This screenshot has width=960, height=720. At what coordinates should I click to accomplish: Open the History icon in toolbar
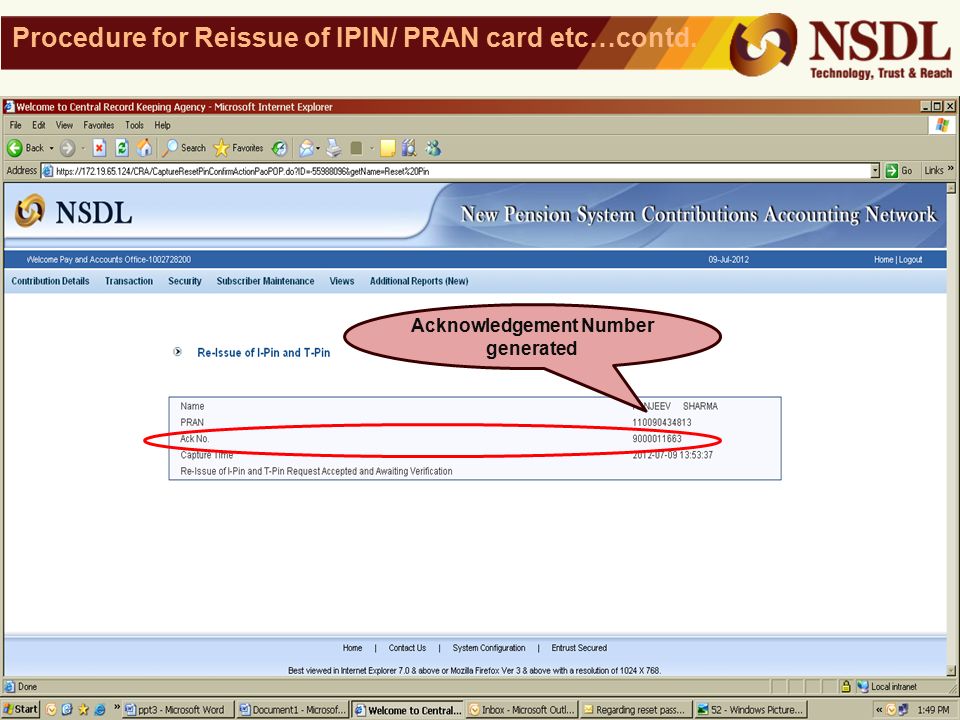click(x=279, y=148)
